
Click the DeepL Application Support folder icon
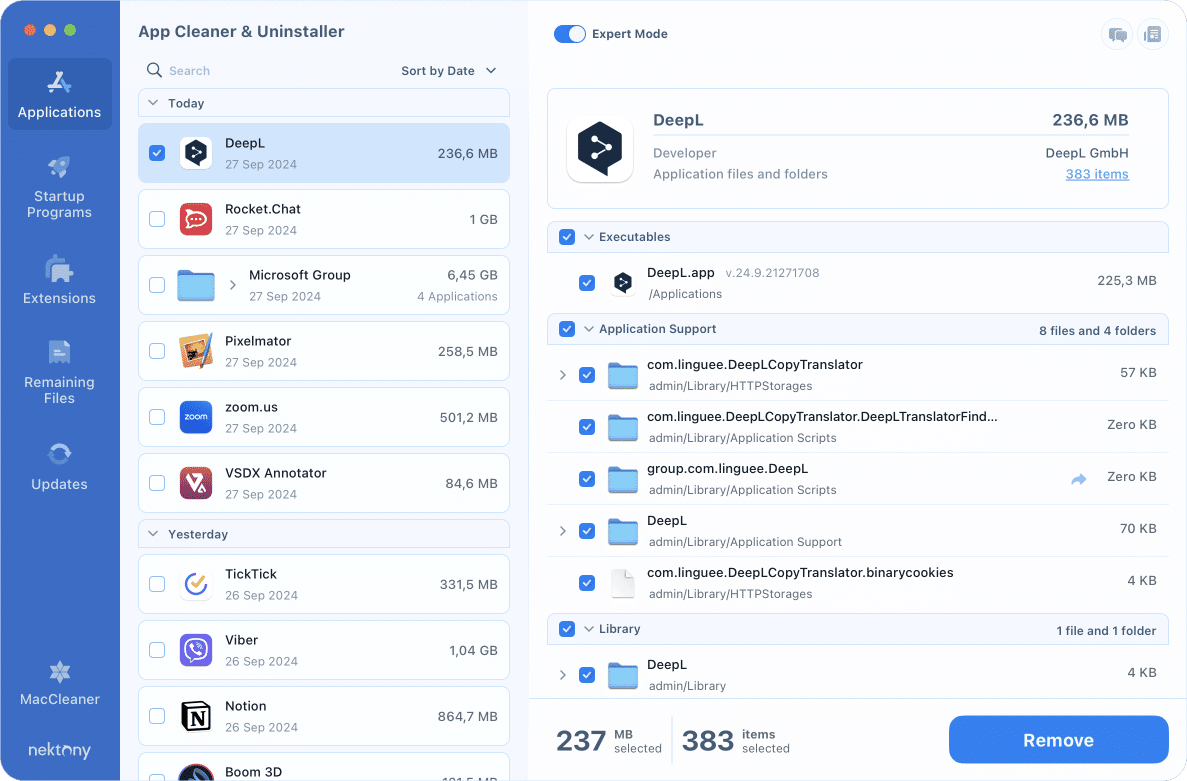tap(623, 531)
